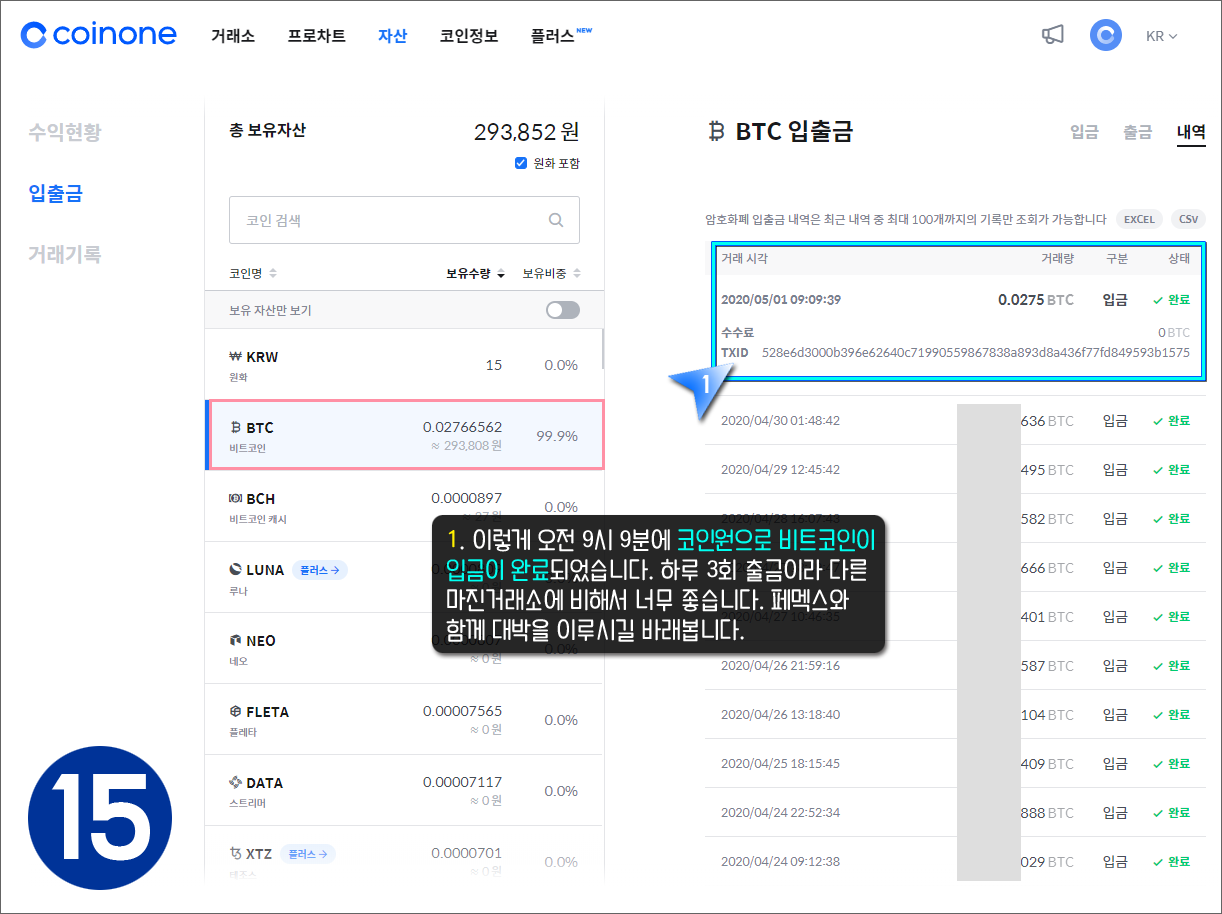Viewport: 1222px width, 914px height.
Task: Switch to the 입금 tab
Action: (x=1084, y=132)
